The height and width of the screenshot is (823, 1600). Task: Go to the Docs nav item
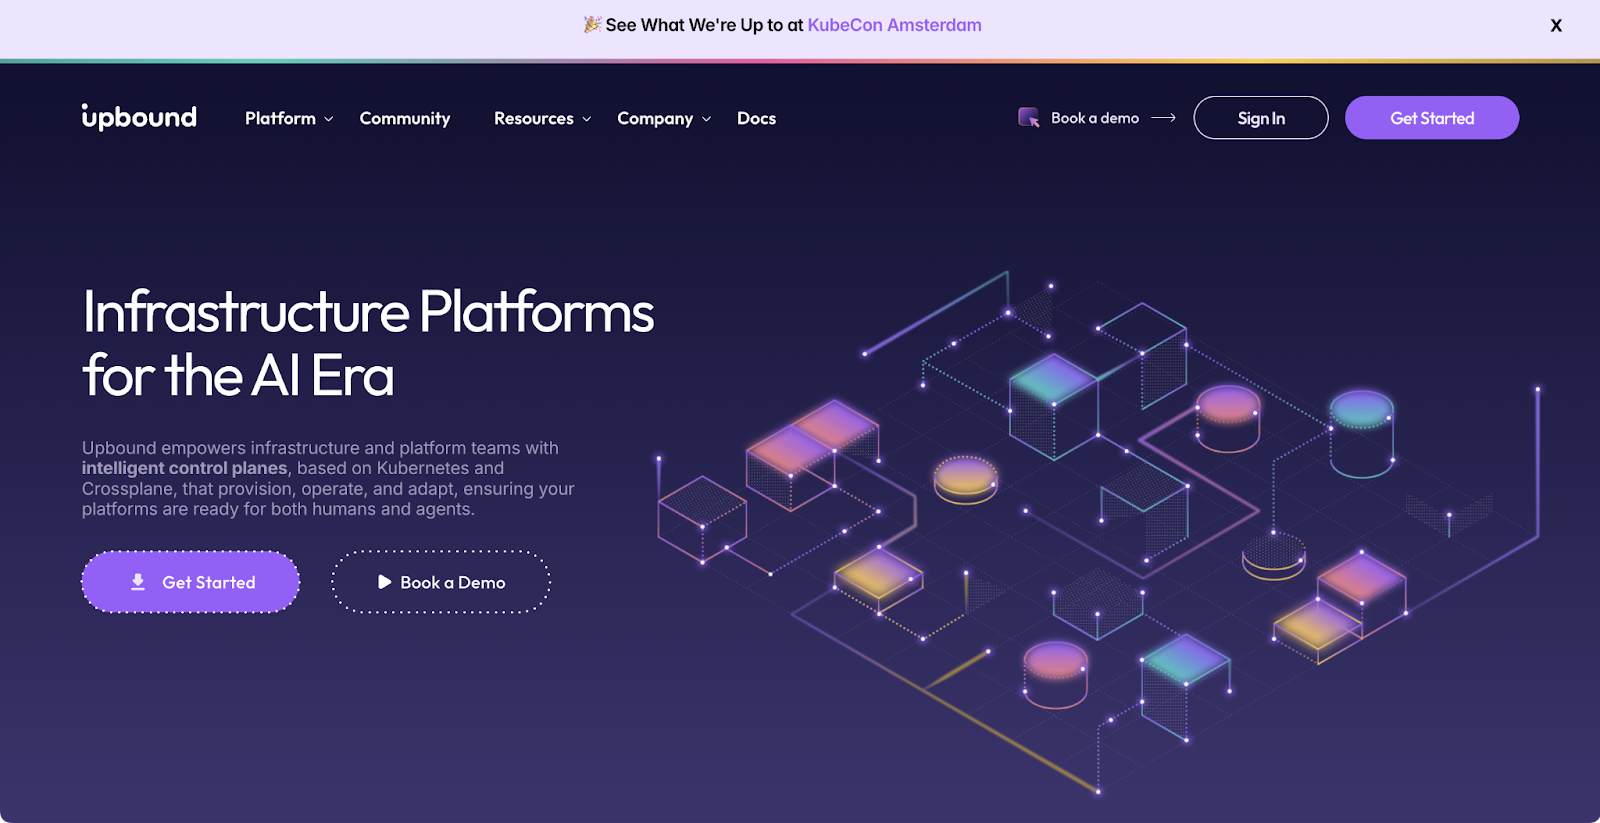(756, 118)
